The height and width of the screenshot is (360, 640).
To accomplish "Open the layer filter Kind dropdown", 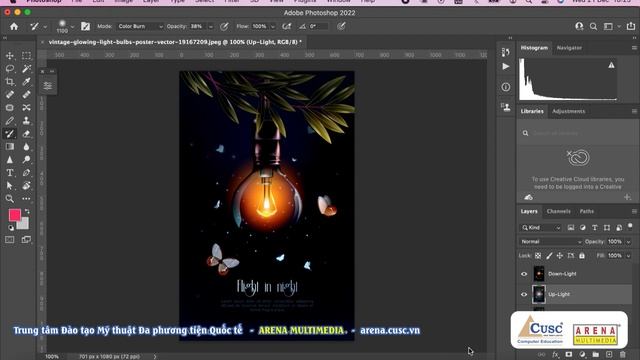I will (540, 228).
